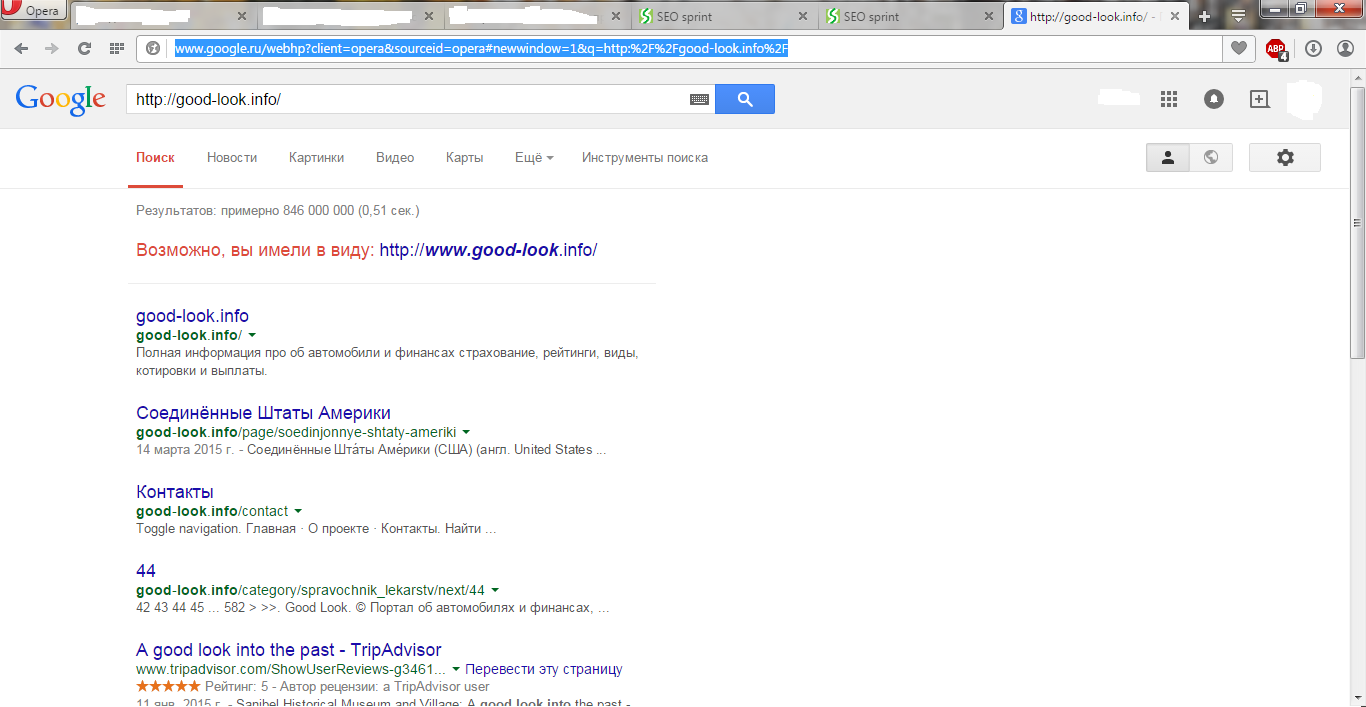
Task: Open the downloads arrow icon in toolbar
Action: pos(1313,48)
